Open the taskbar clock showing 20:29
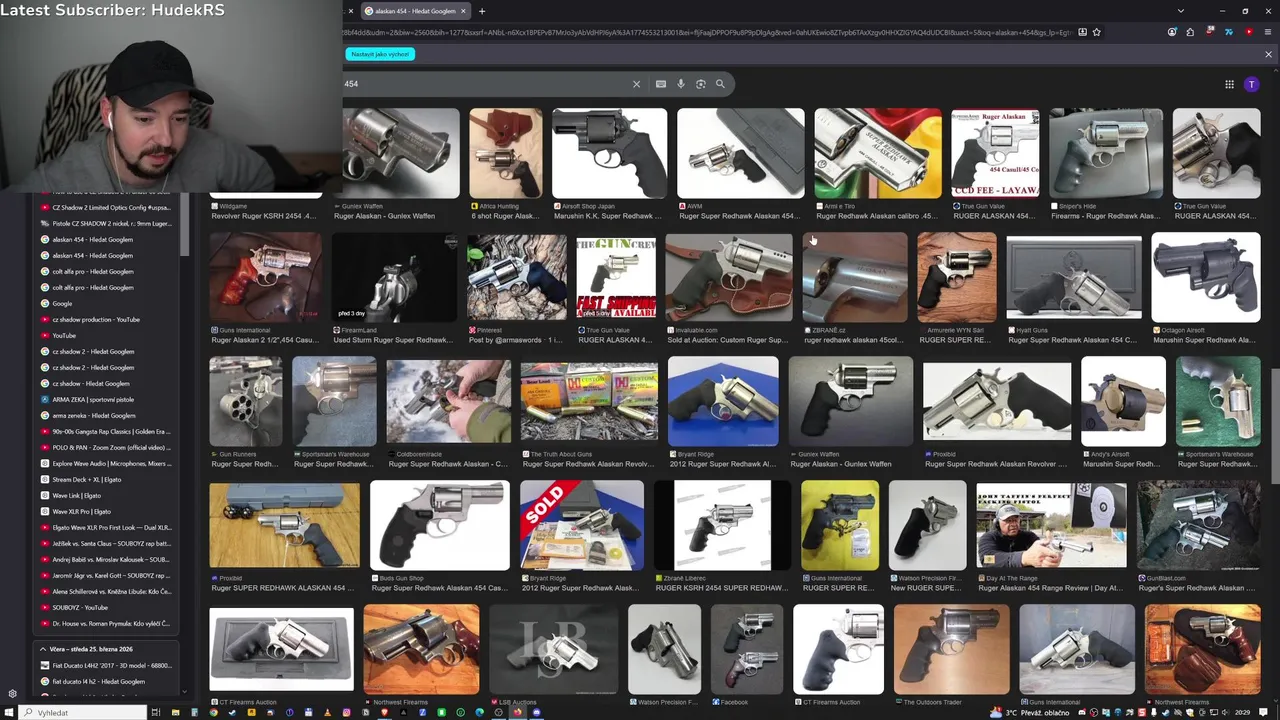This screenshot has height=720, width=1280. coord(1243,713)
